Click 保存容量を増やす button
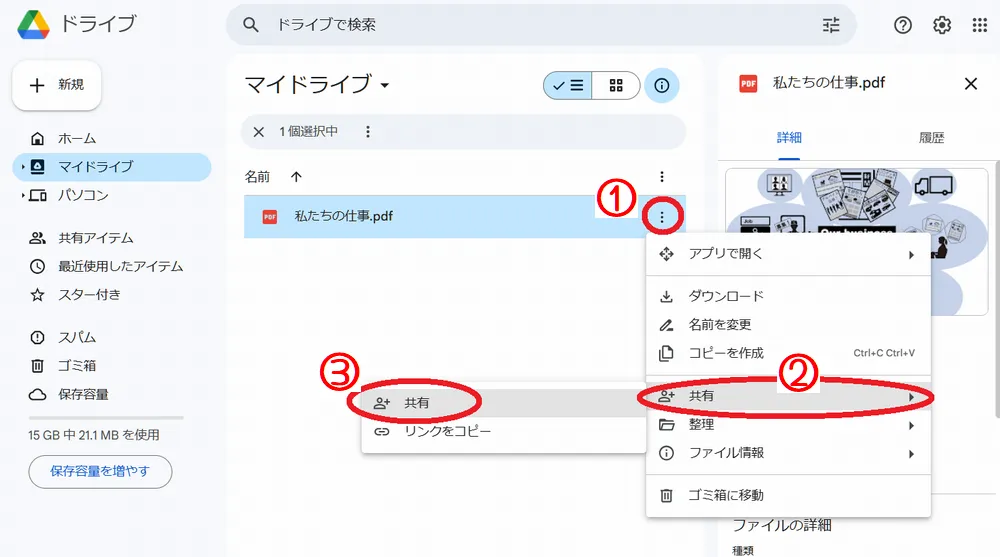Viewport: 1000px width, 557px height. (100, 471)
